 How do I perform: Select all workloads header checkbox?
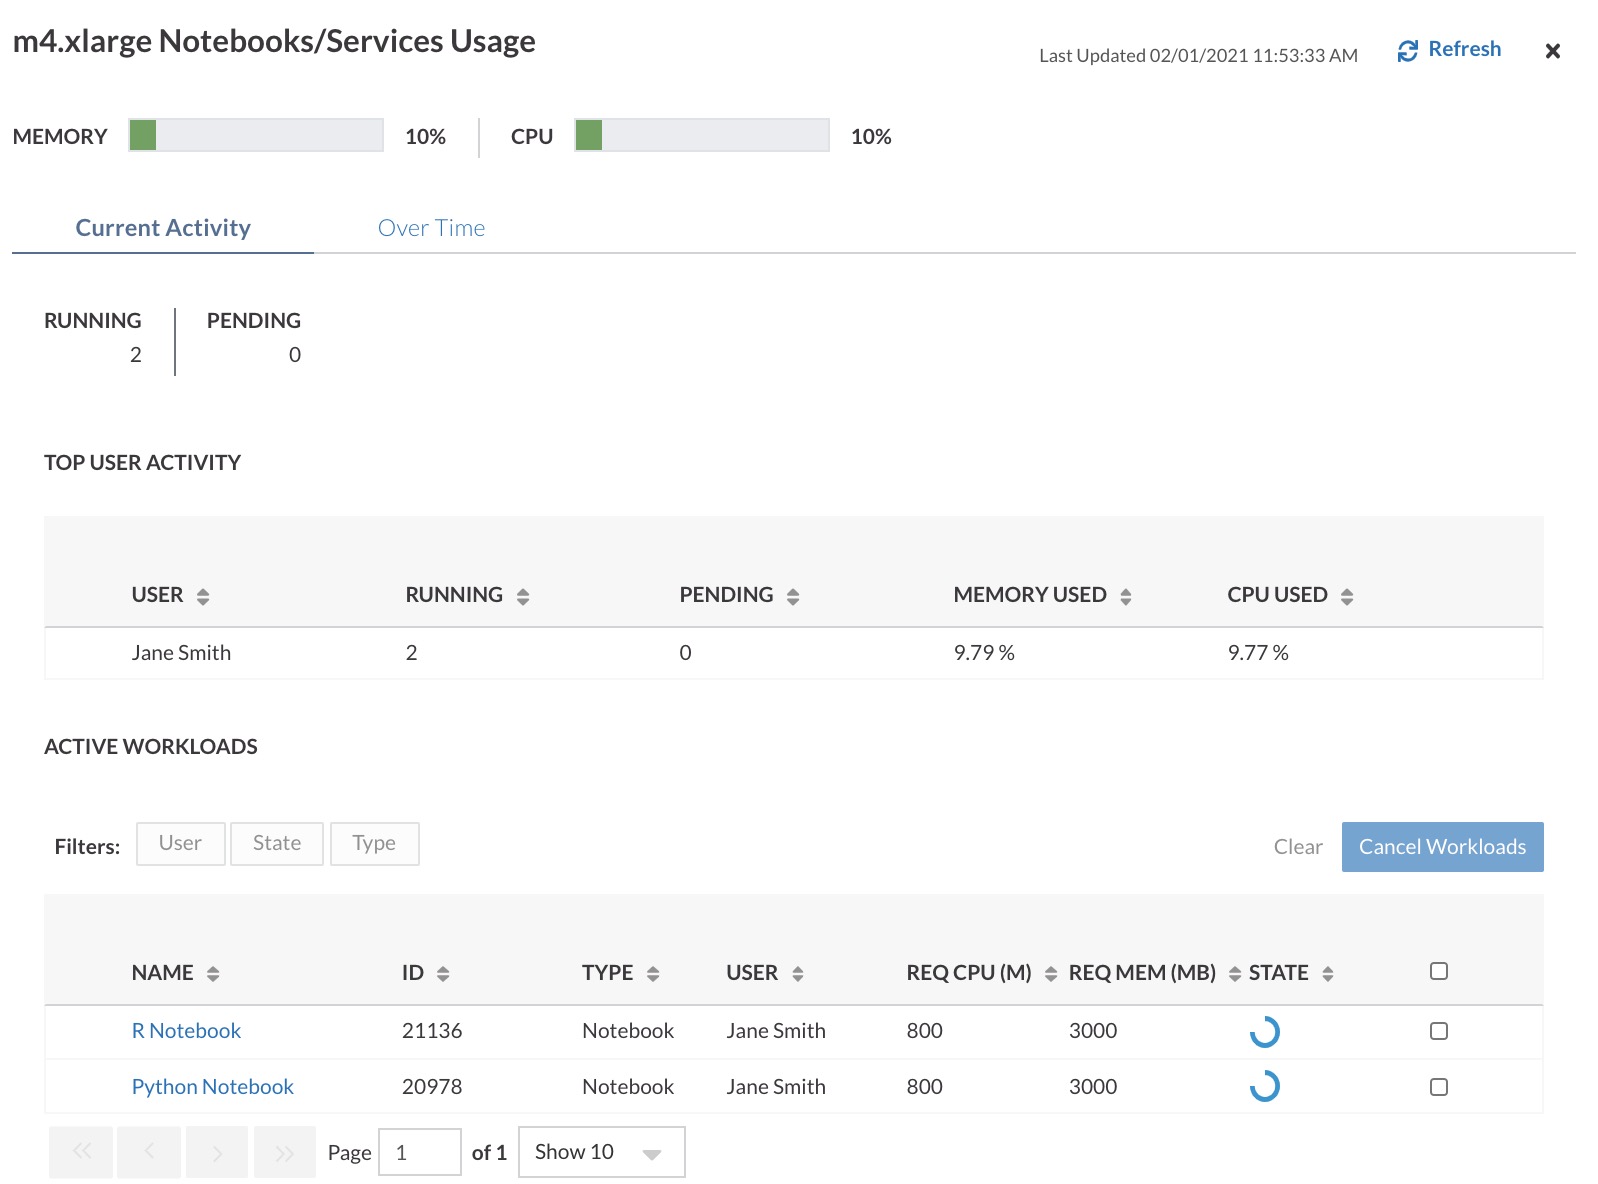[x=1439, y=971]
